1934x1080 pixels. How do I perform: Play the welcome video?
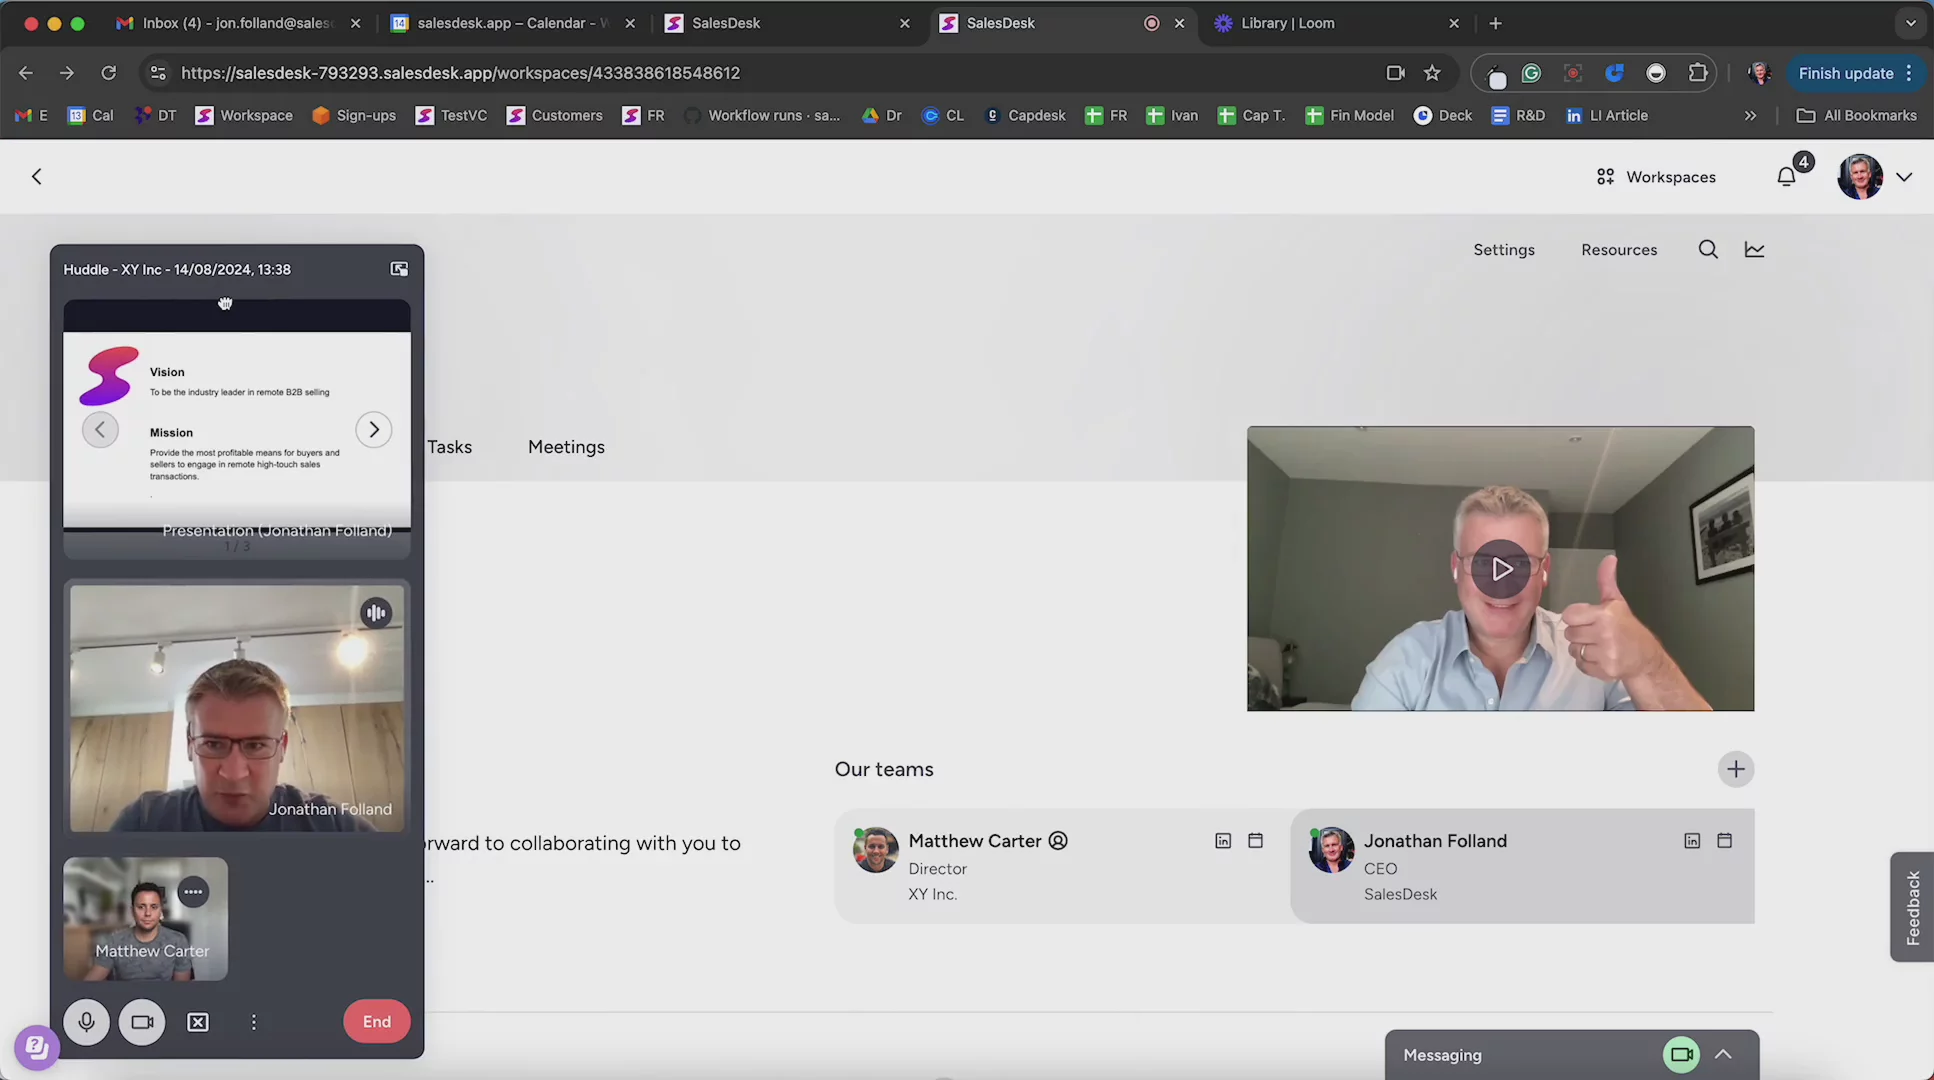click(1501, 569)
